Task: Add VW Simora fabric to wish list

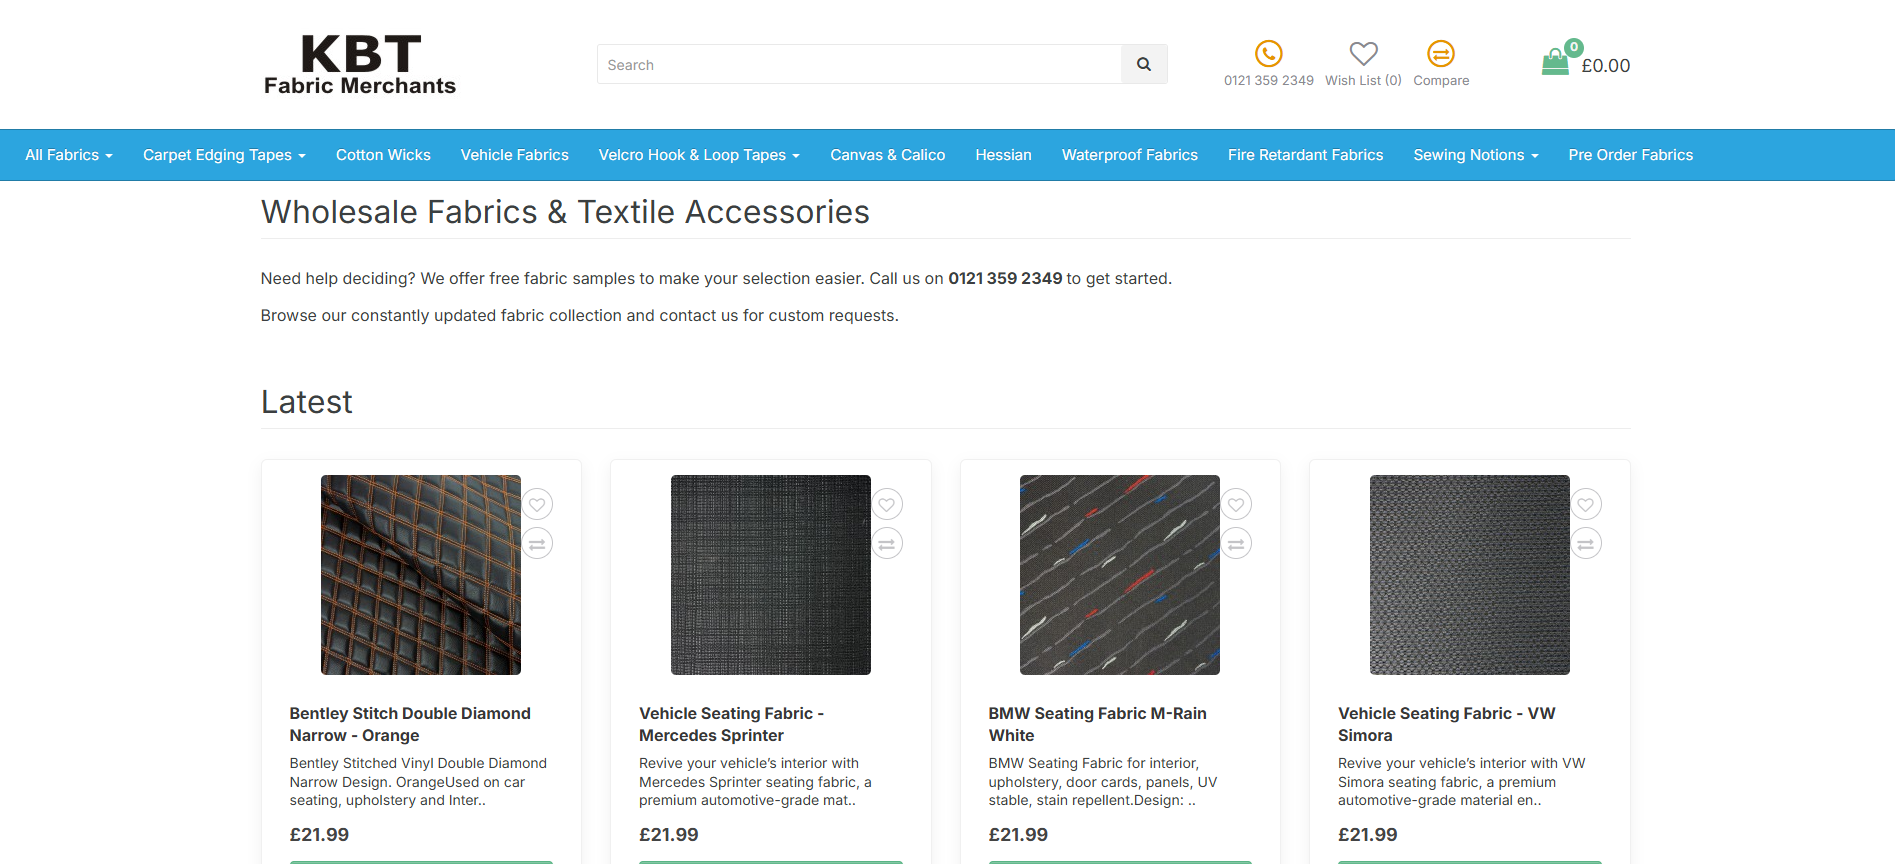Action: click(1585, 505)
